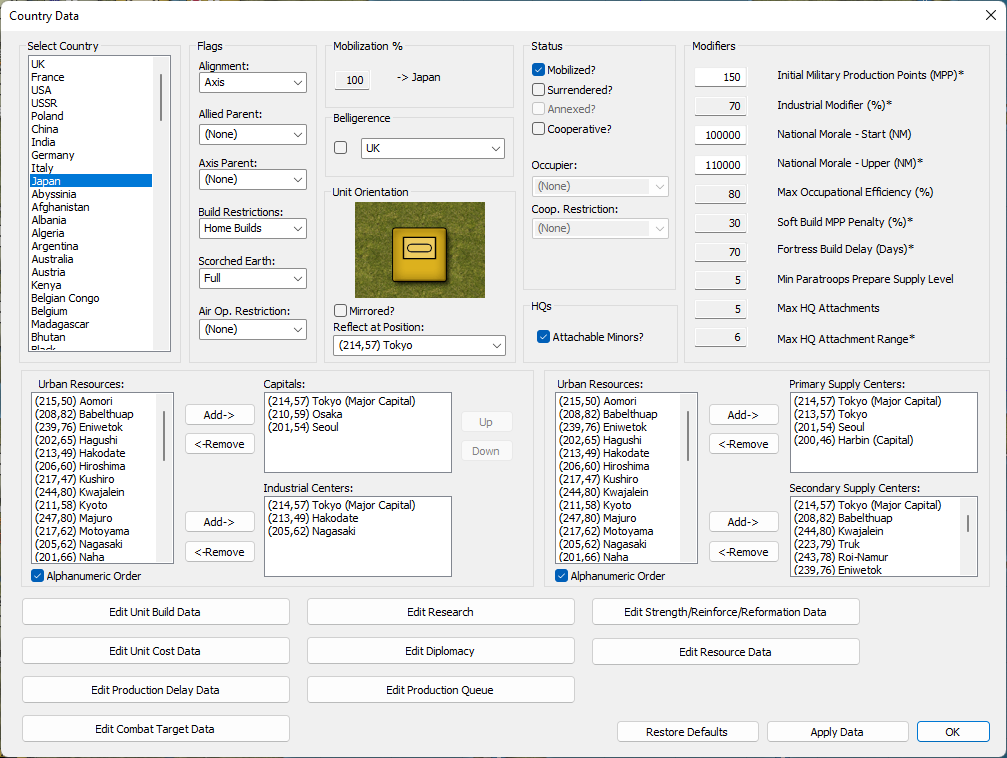The width and height of the screenshot is (1007, 758).
Task: Expand the Scorched Earth dropdown
Action: coord(252,278)
